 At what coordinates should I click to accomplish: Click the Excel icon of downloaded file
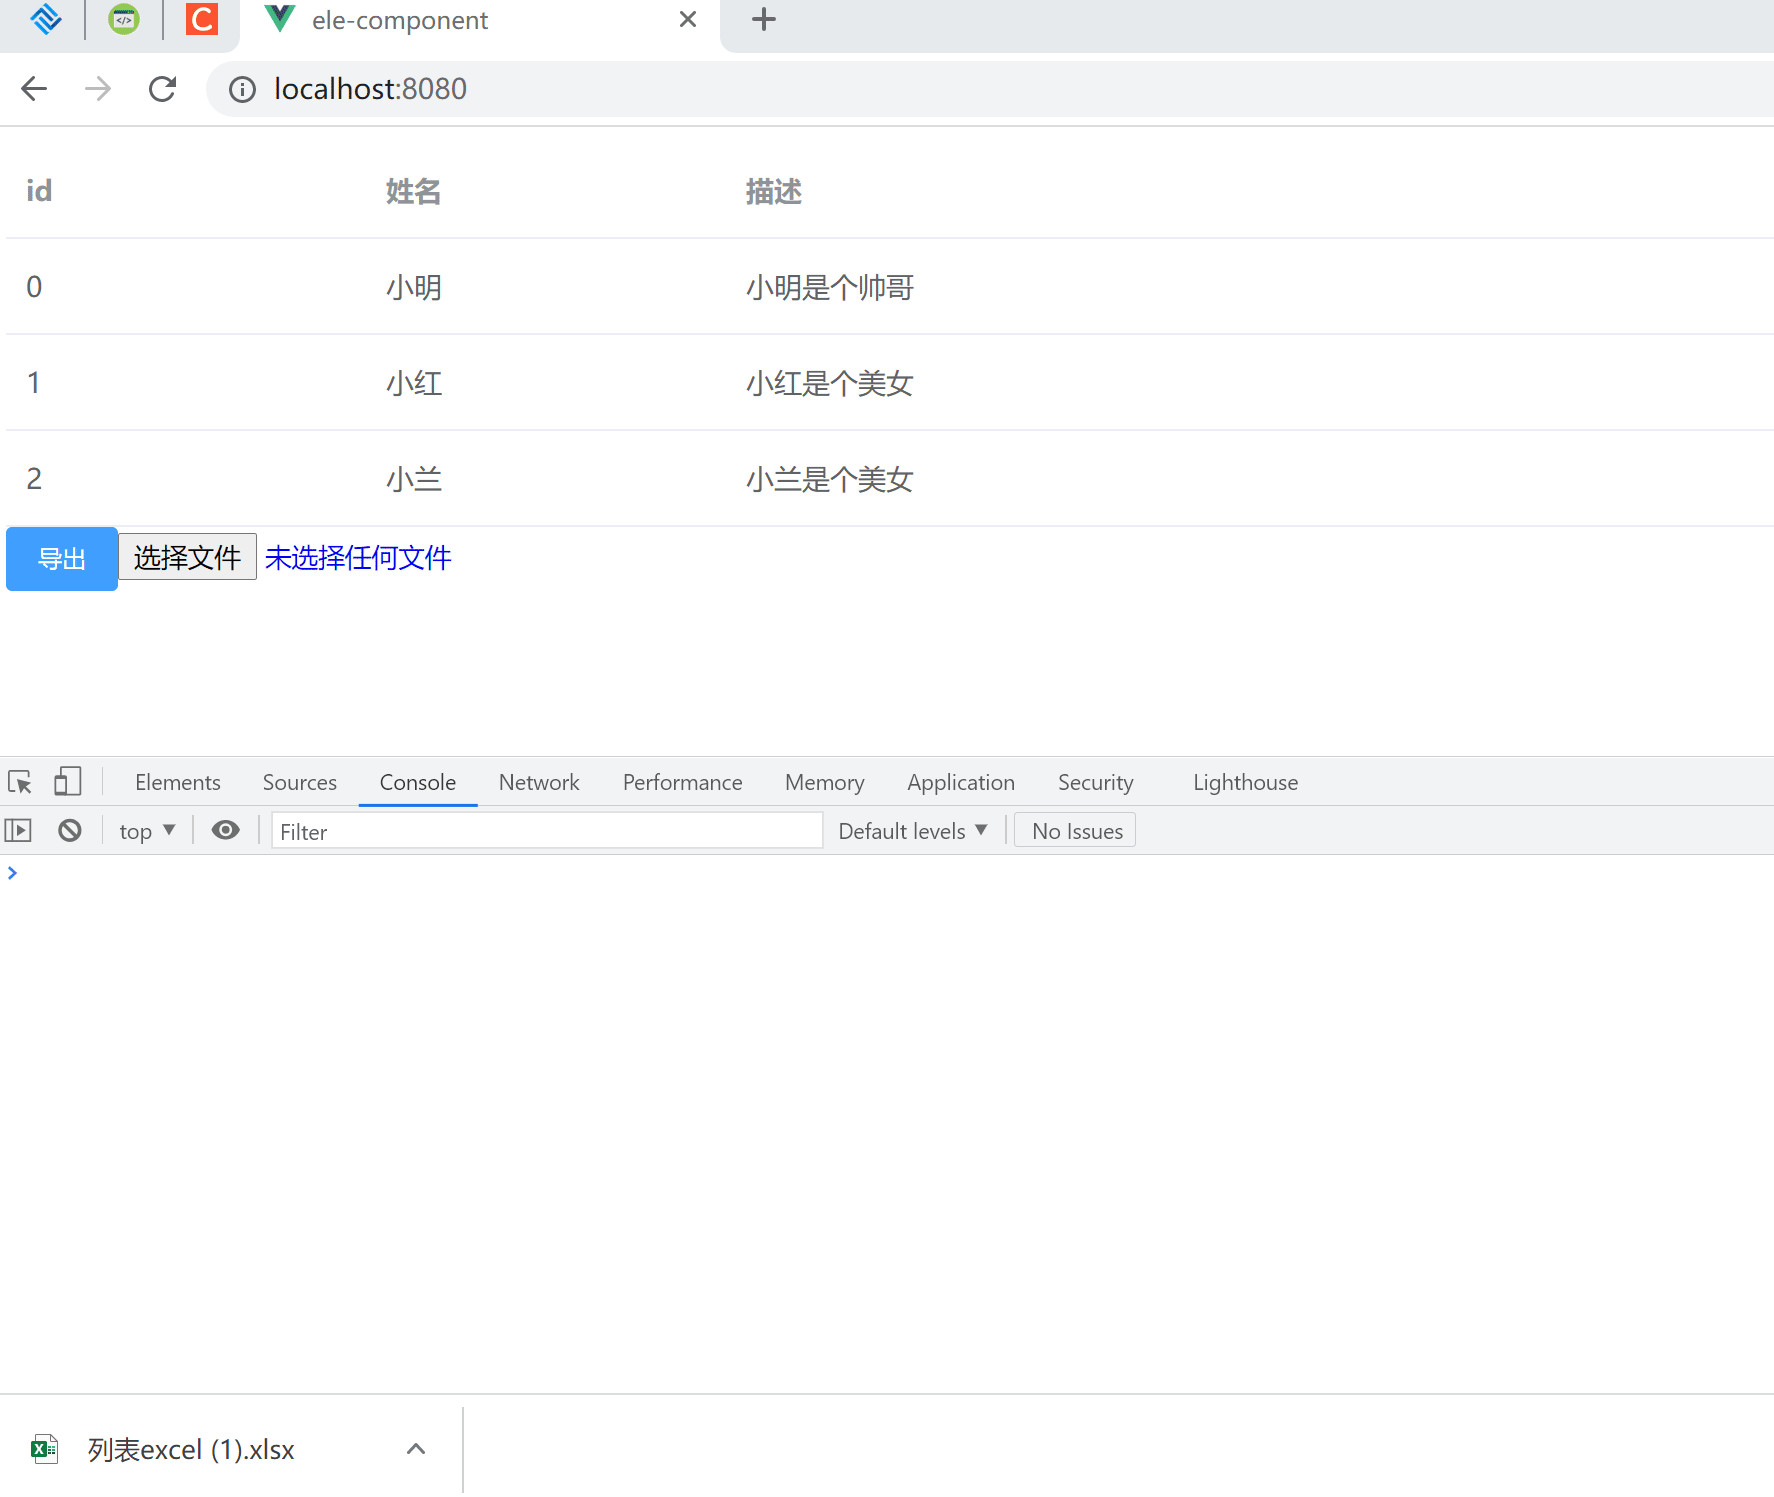coord(45,1449)
